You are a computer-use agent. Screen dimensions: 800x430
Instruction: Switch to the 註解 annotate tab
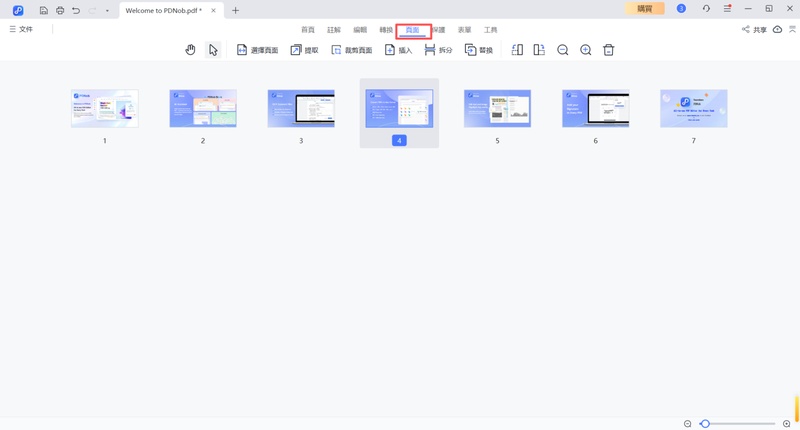(334, 30)
